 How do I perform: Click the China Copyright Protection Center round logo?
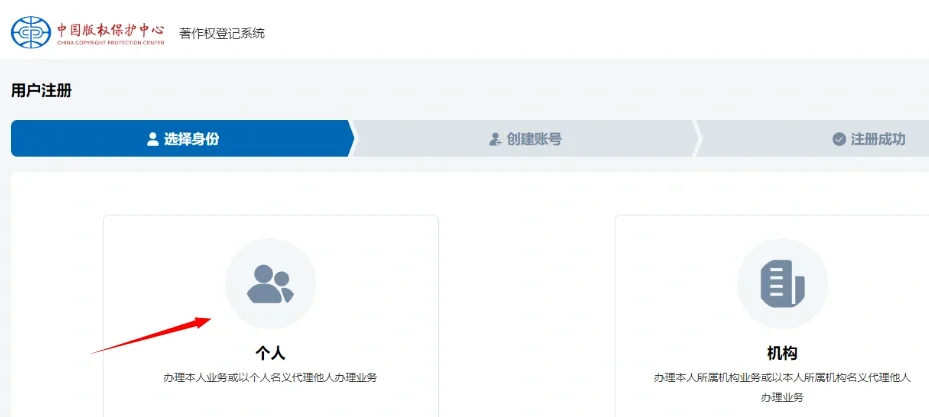coord(30,32)
